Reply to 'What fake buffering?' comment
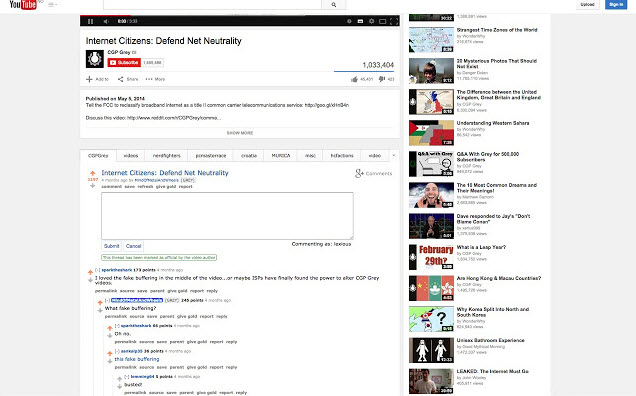 coord(222,316)
